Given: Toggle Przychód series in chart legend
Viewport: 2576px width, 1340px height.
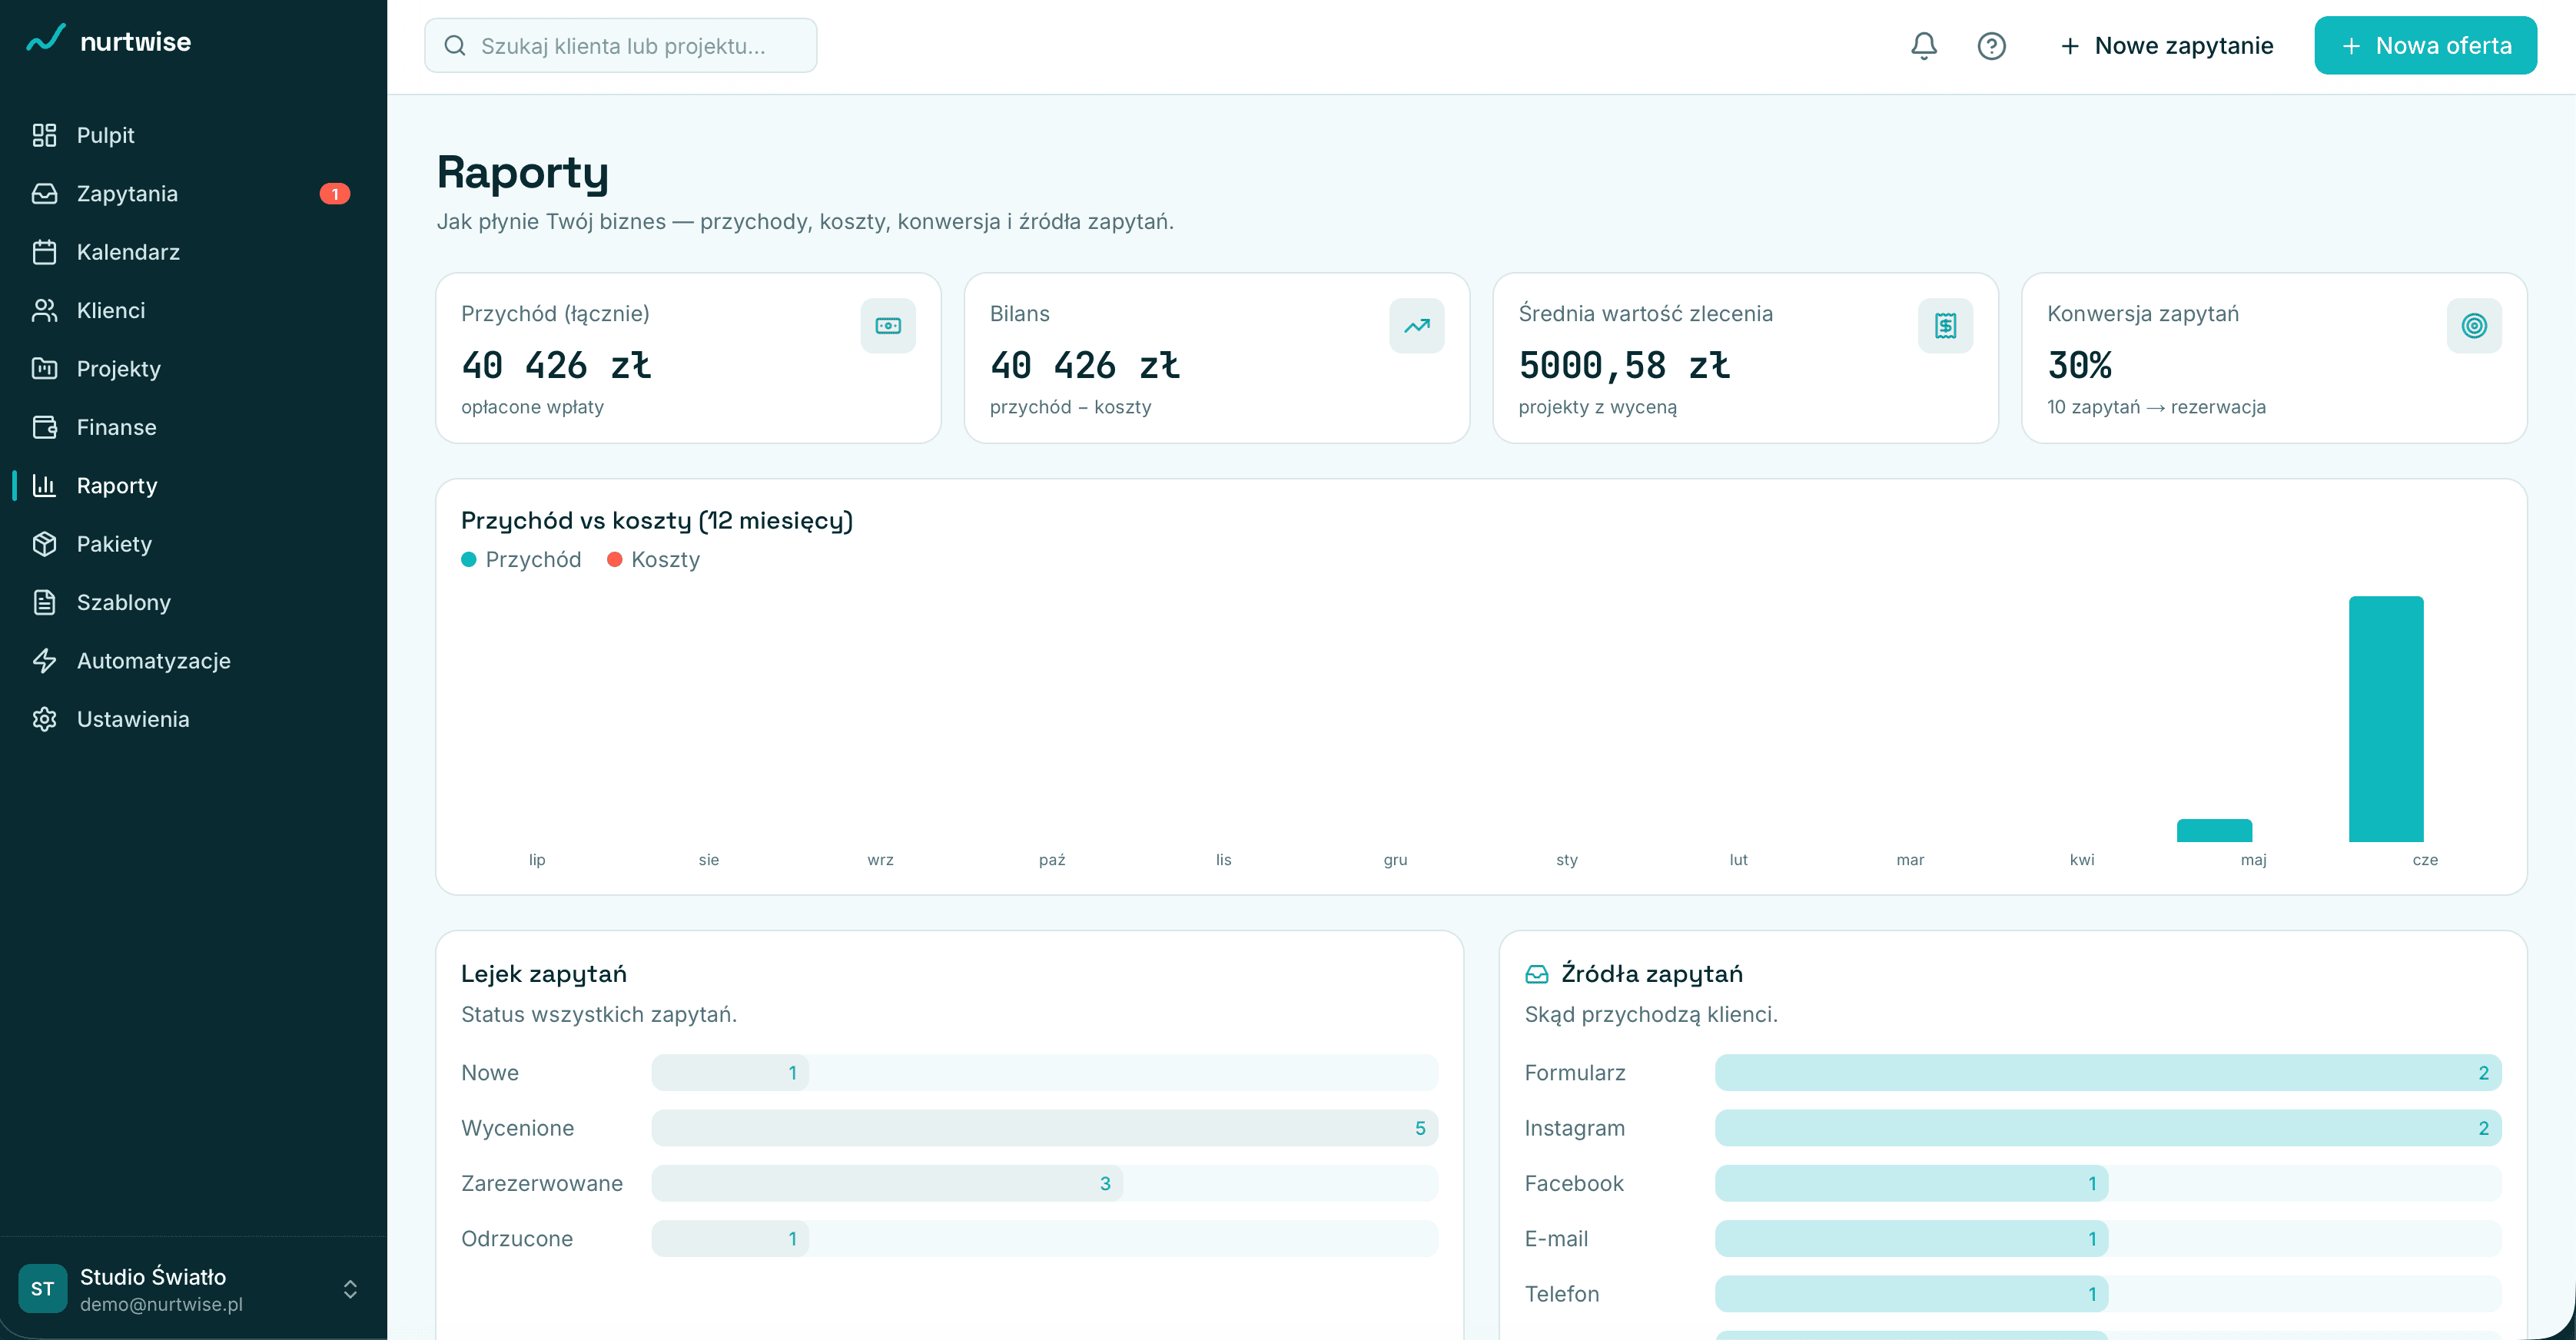Looking at the screenshot, I should click(x=521, y=559).
